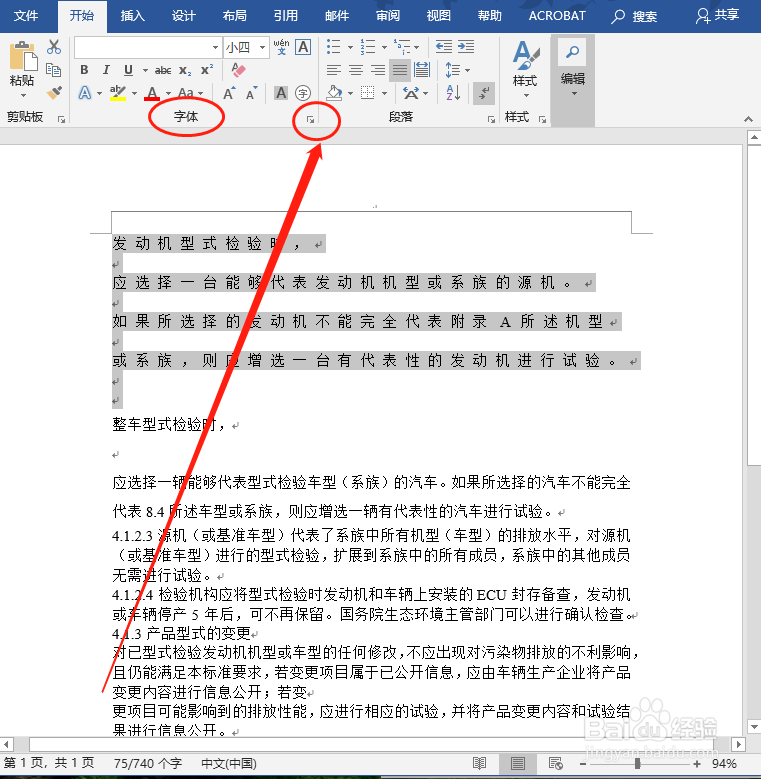Align text right

pyautogui.click(x=378, y=70)
